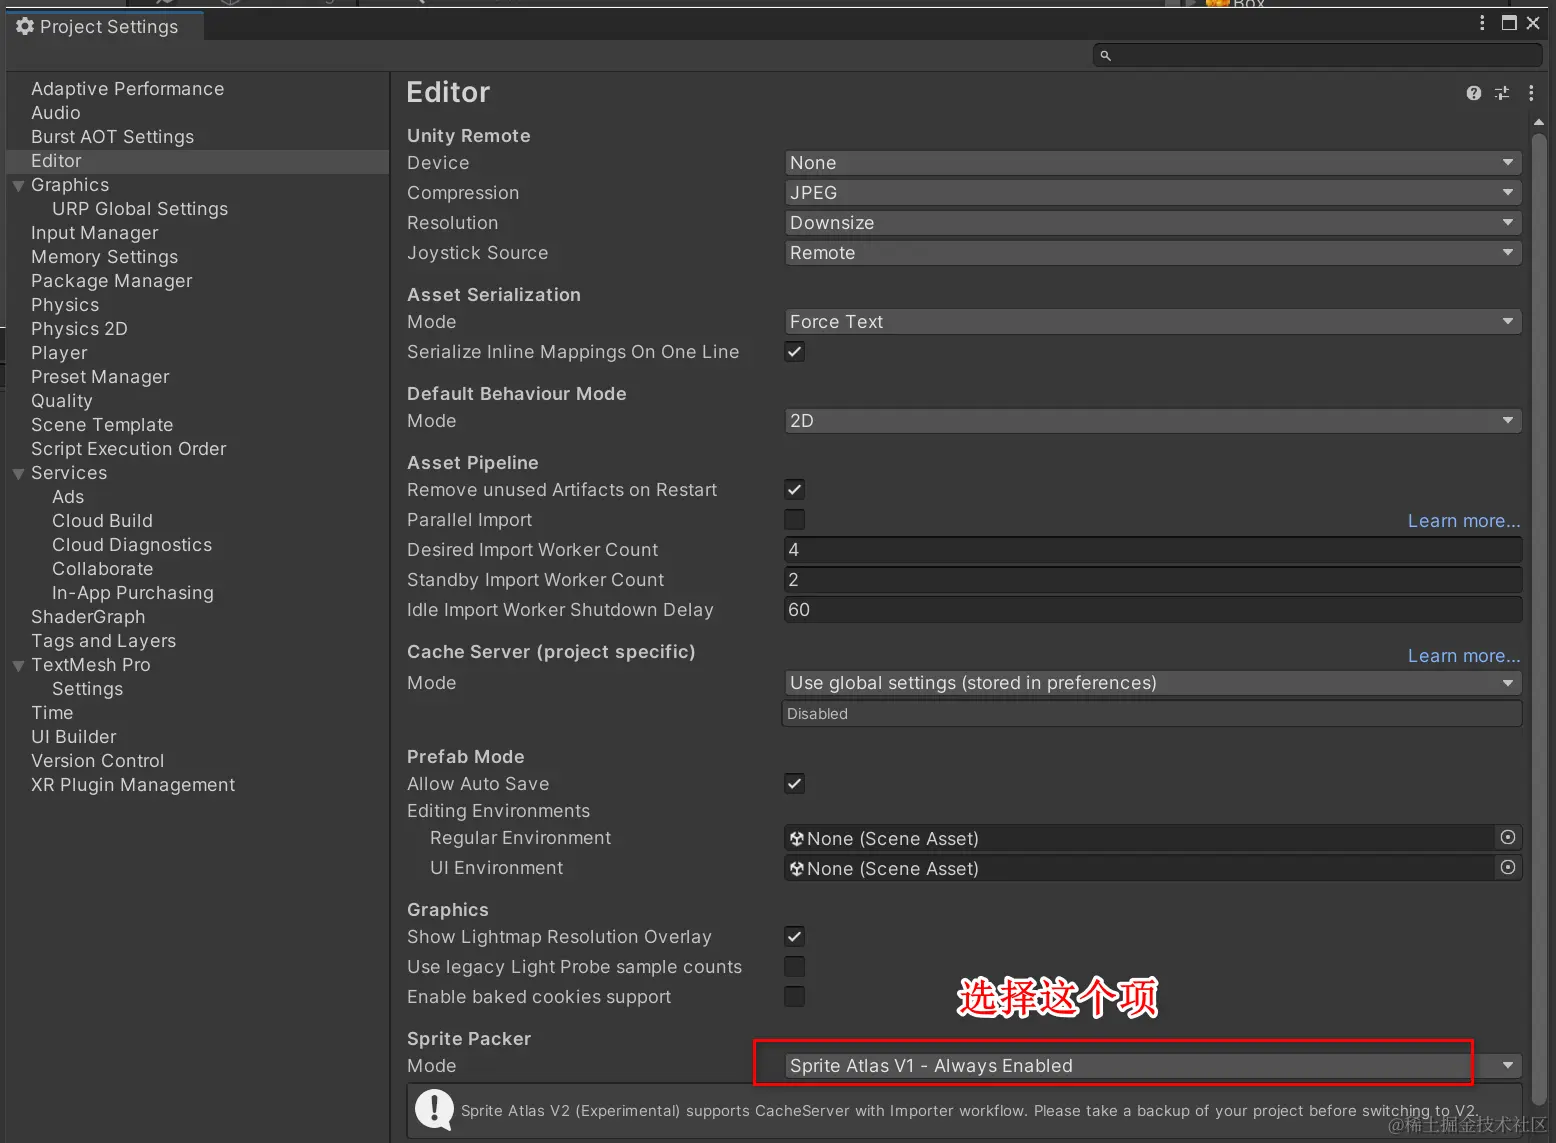Open the Unity Remote Device dropdown

coord(1153,163)
